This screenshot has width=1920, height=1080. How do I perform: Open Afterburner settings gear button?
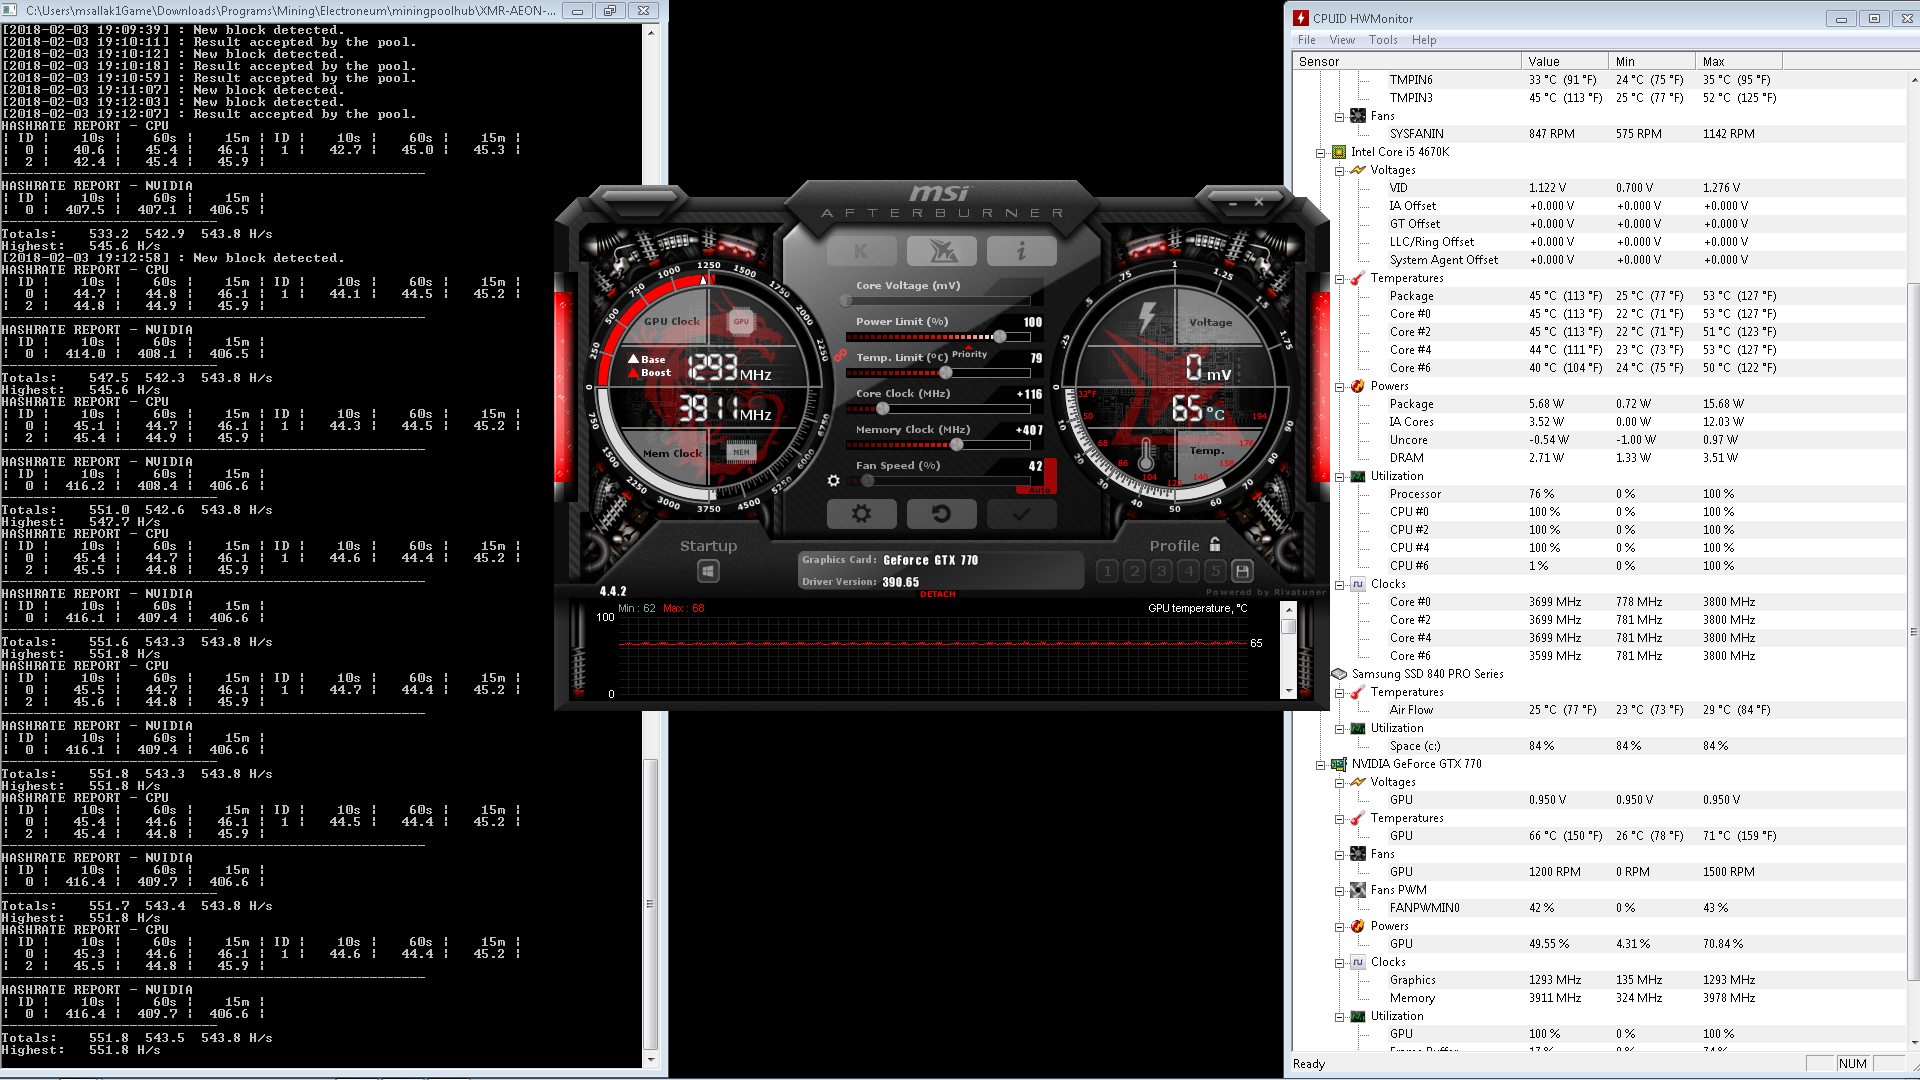coord(861,514)
